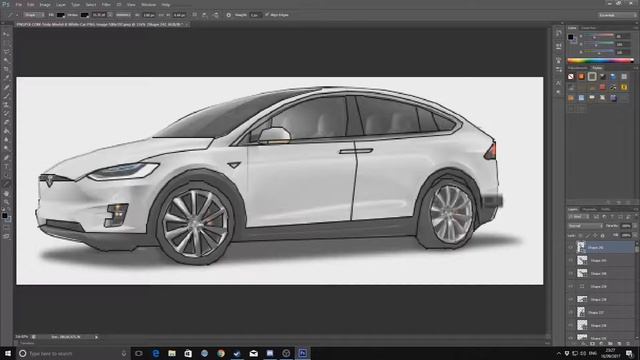
Task: Toggle visibility of Shape 236 layer
Action: [571, 326]
